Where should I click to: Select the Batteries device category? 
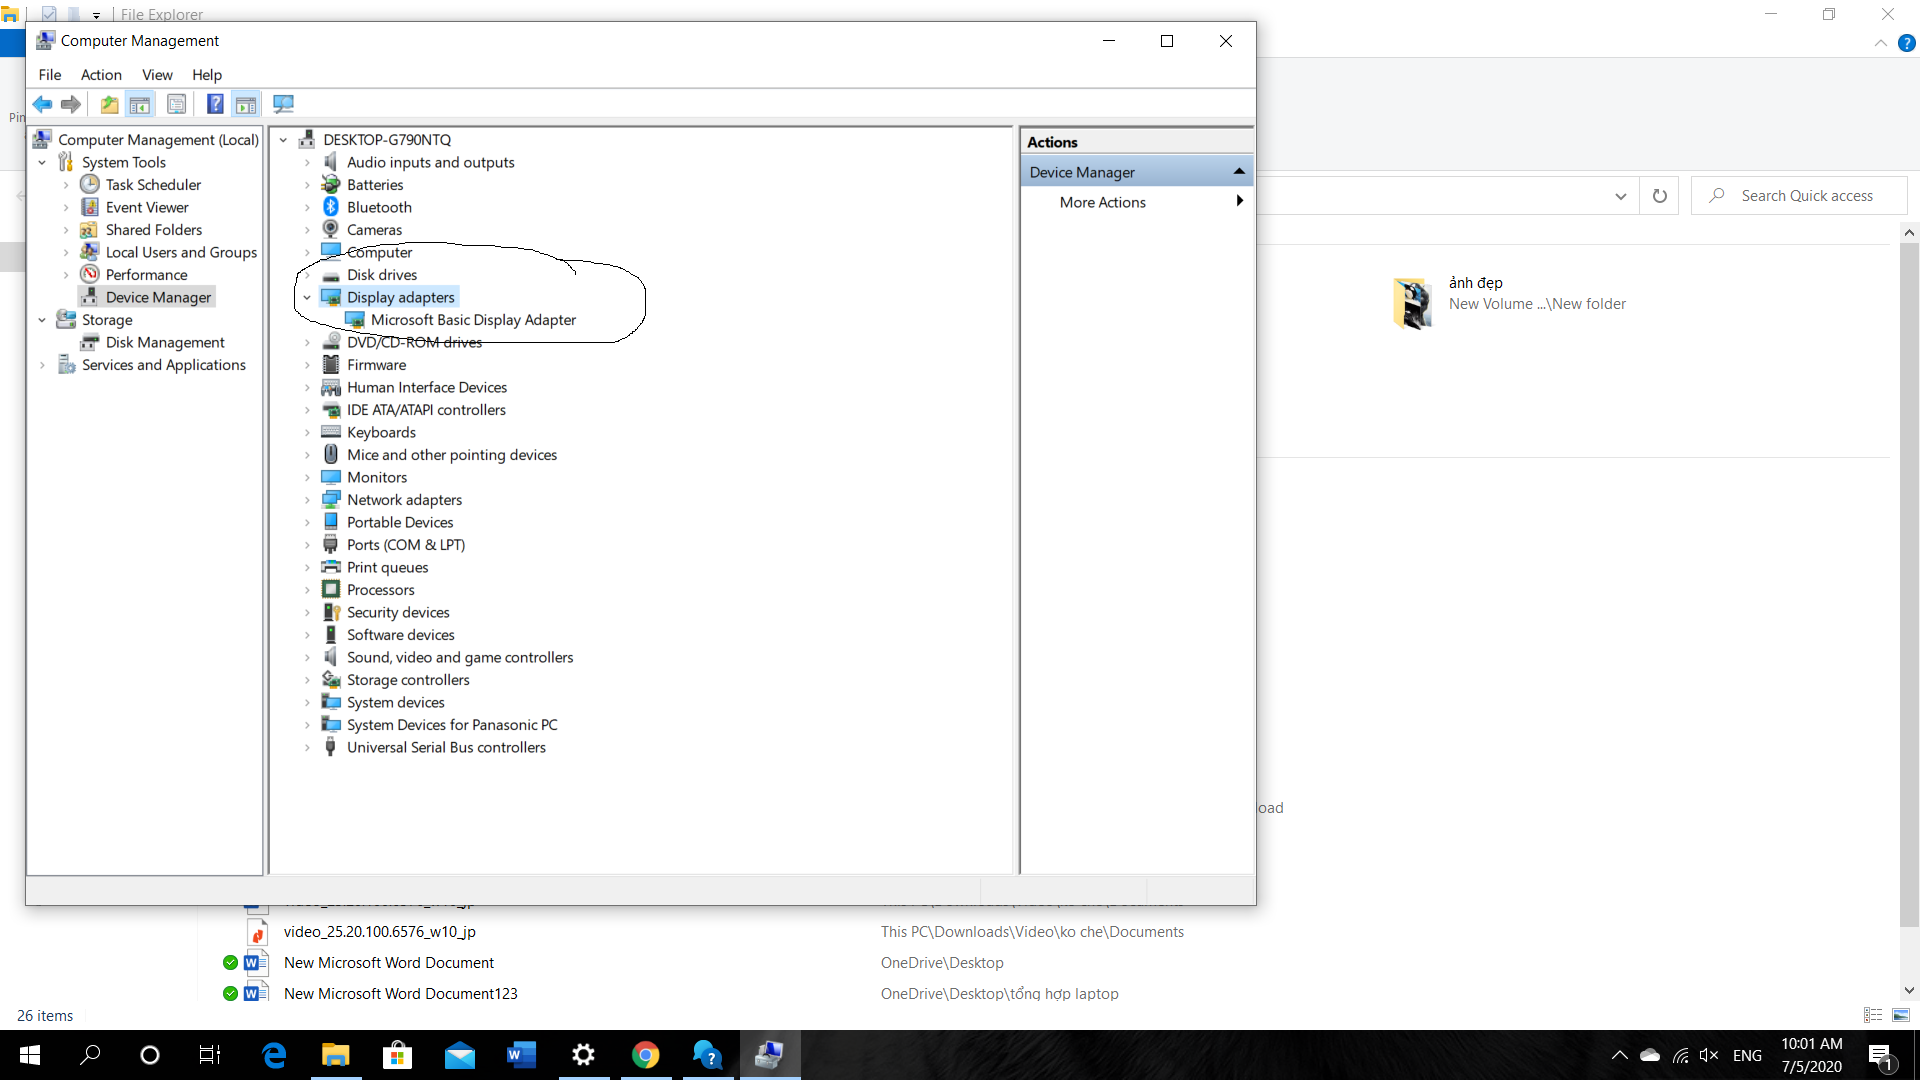[375, 185]
